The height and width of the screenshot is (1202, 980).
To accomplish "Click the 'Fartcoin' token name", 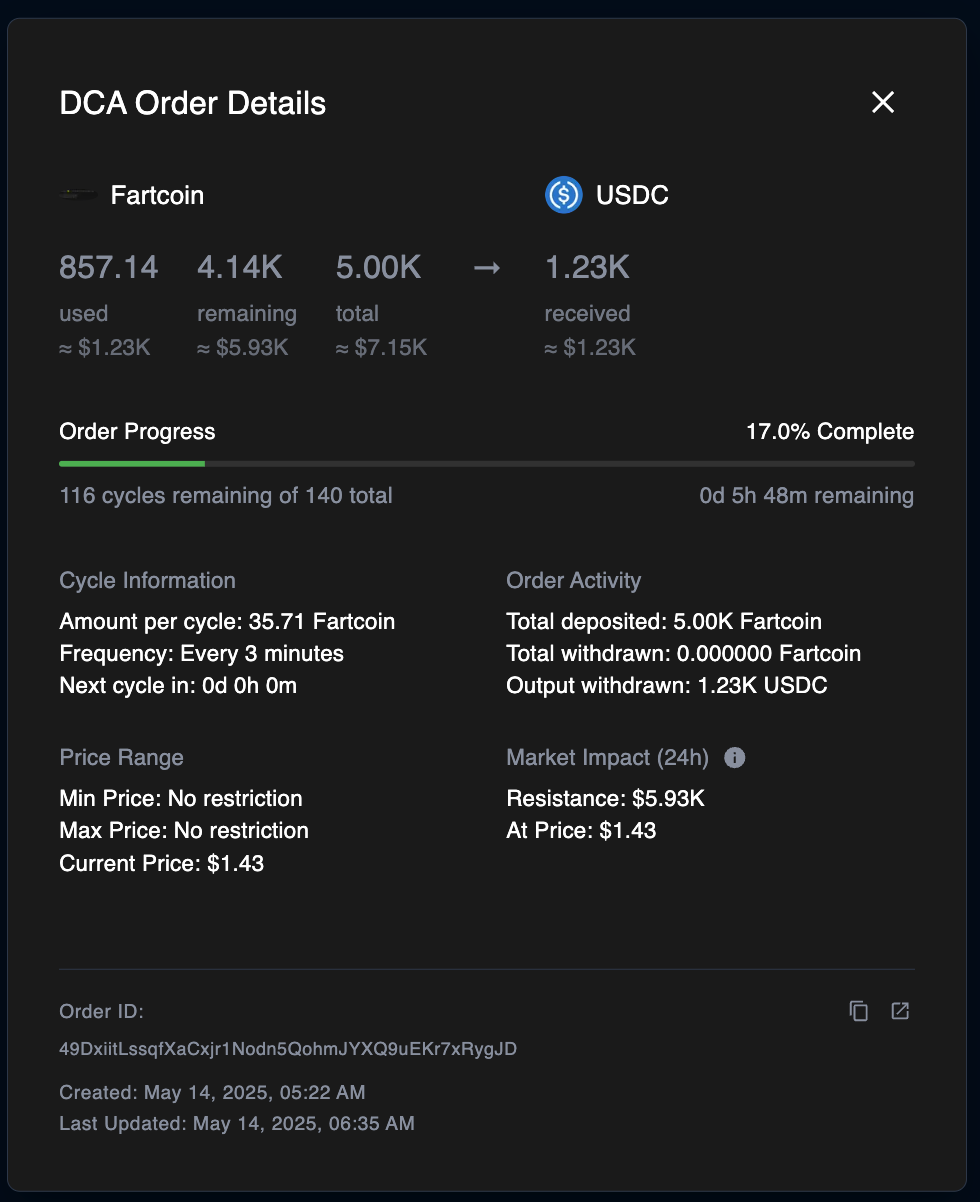I will tap(157, 195).
